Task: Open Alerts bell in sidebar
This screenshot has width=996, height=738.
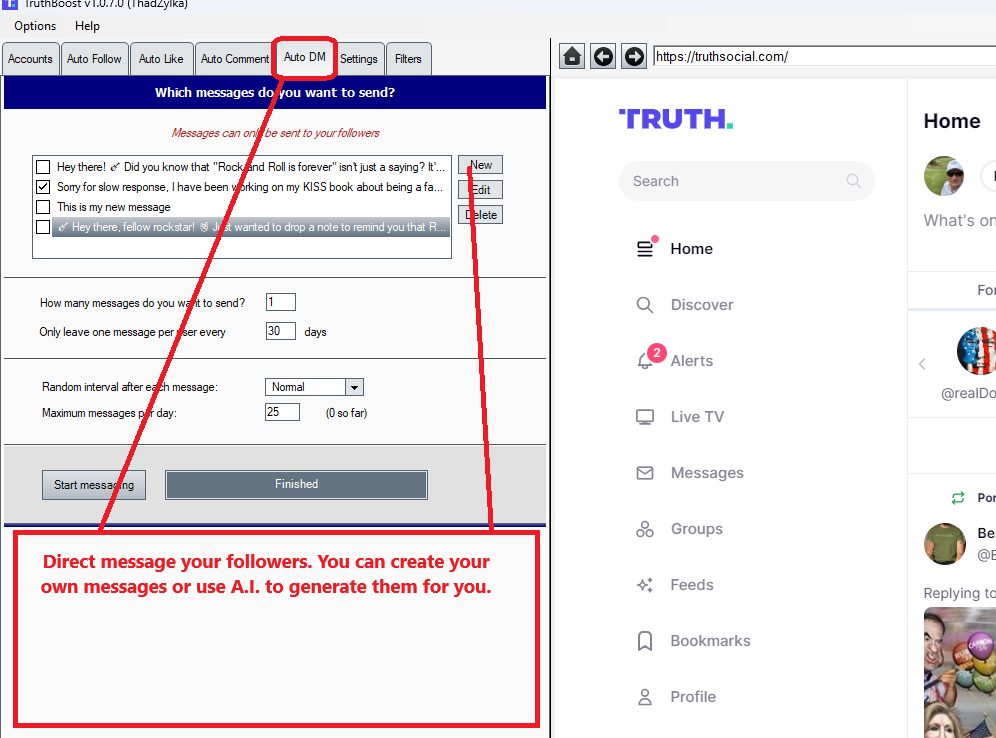Action: pyautogui.click(x=646, y=361)
